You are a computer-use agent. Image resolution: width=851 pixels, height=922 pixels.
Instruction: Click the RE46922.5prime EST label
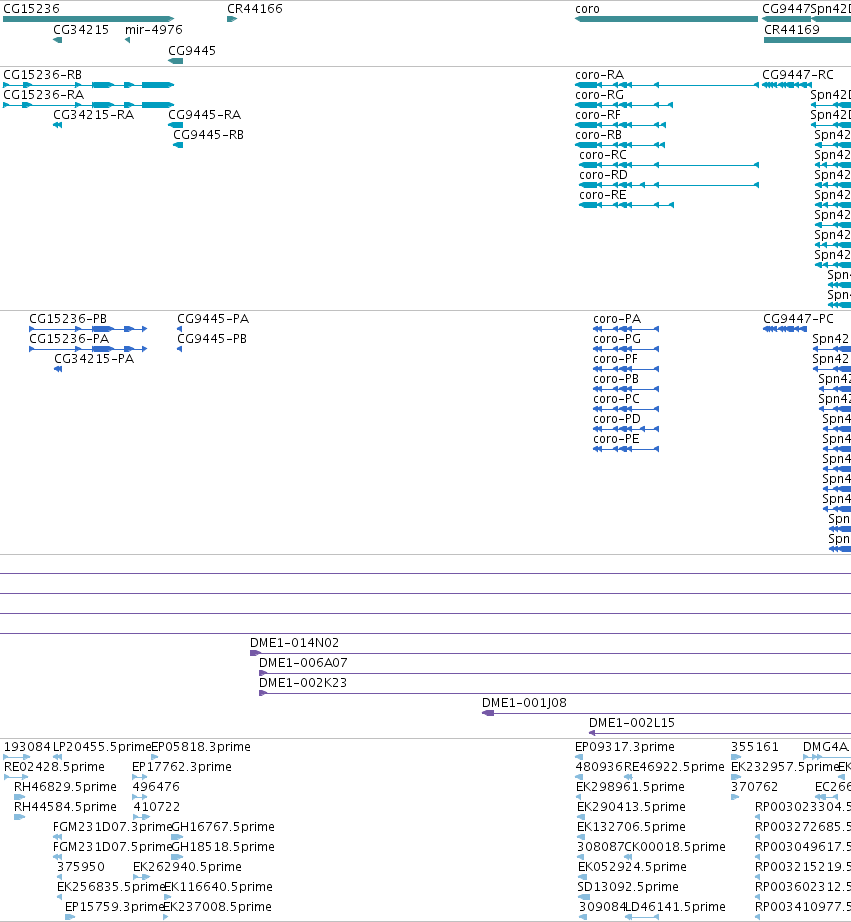tap(674, 767)
